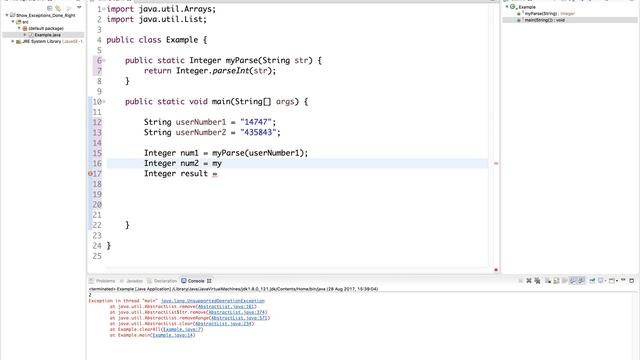The height and width of the screenshot is (360, 640).
Task: Select the src folder item
Action: pyautogui.click(x=25, y=22)
